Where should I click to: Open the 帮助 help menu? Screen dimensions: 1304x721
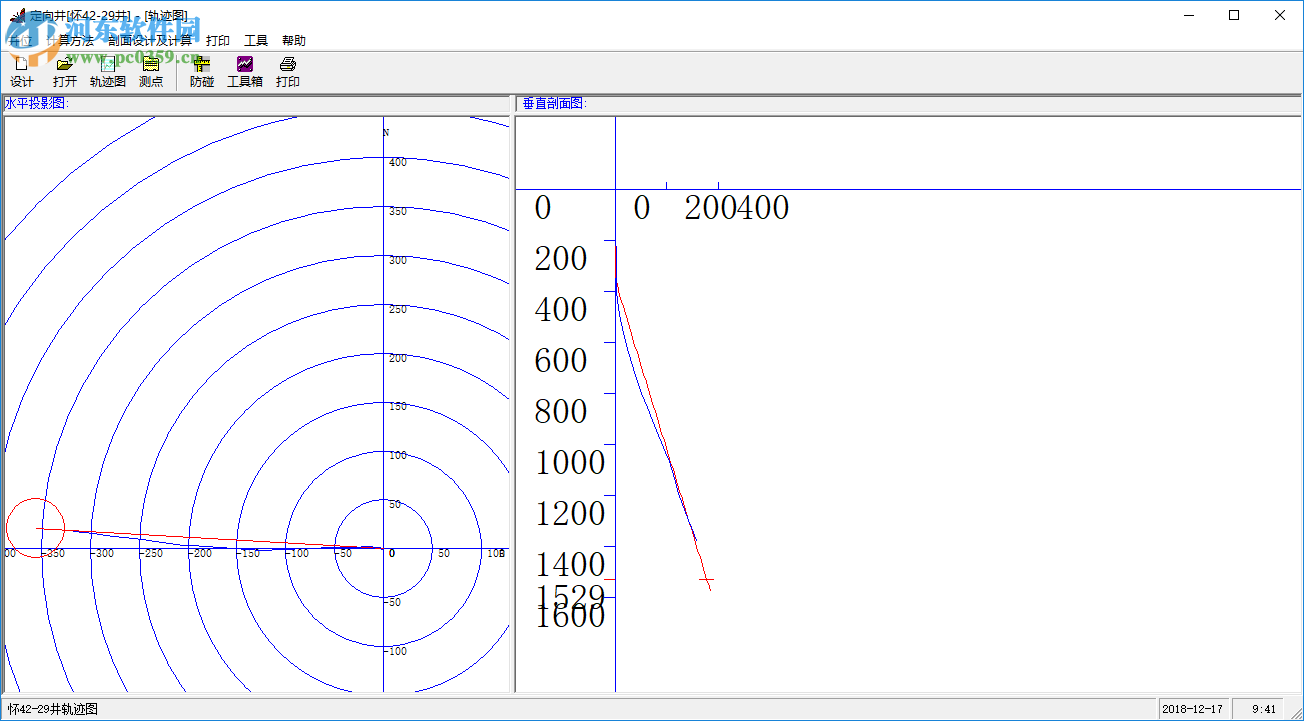294,41
